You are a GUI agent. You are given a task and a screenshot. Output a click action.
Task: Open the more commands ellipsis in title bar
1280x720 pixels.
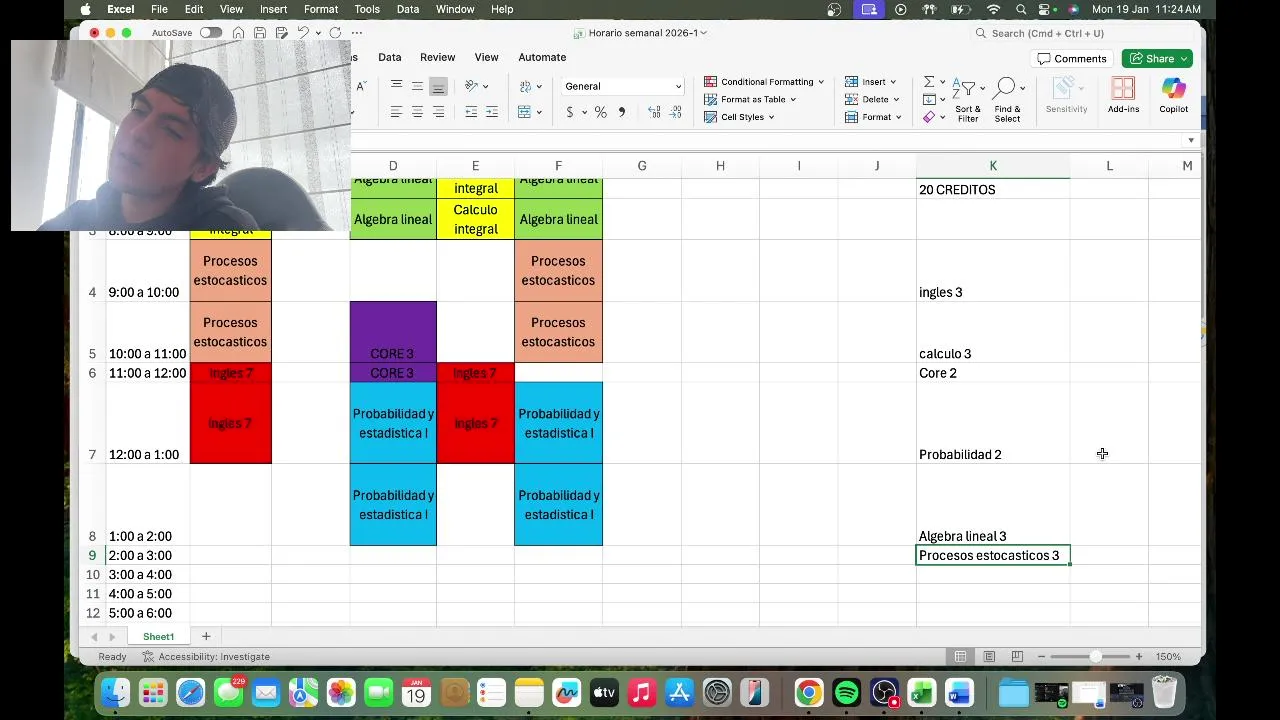point(357,33)
